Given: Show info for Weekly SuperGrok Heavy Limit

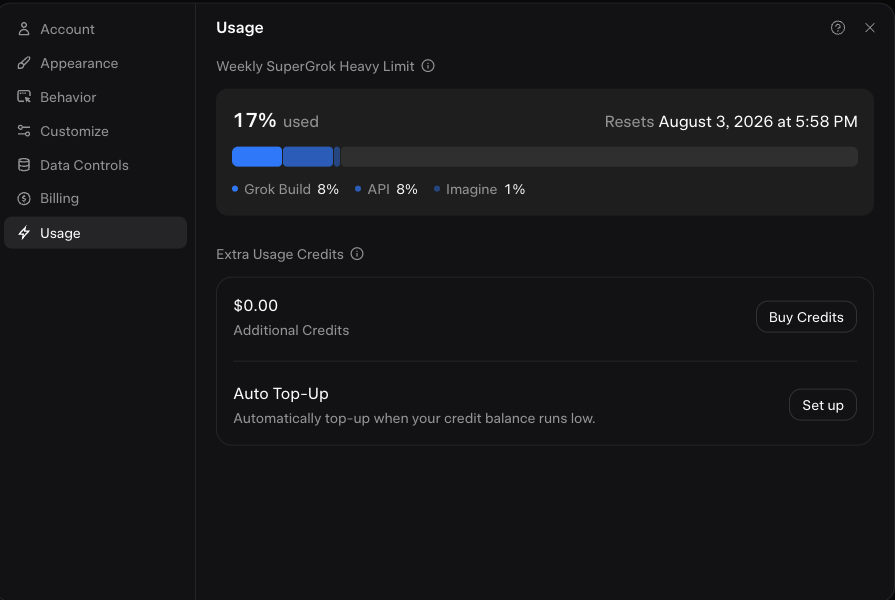Looking at the screenshot, I should (428, 66).
